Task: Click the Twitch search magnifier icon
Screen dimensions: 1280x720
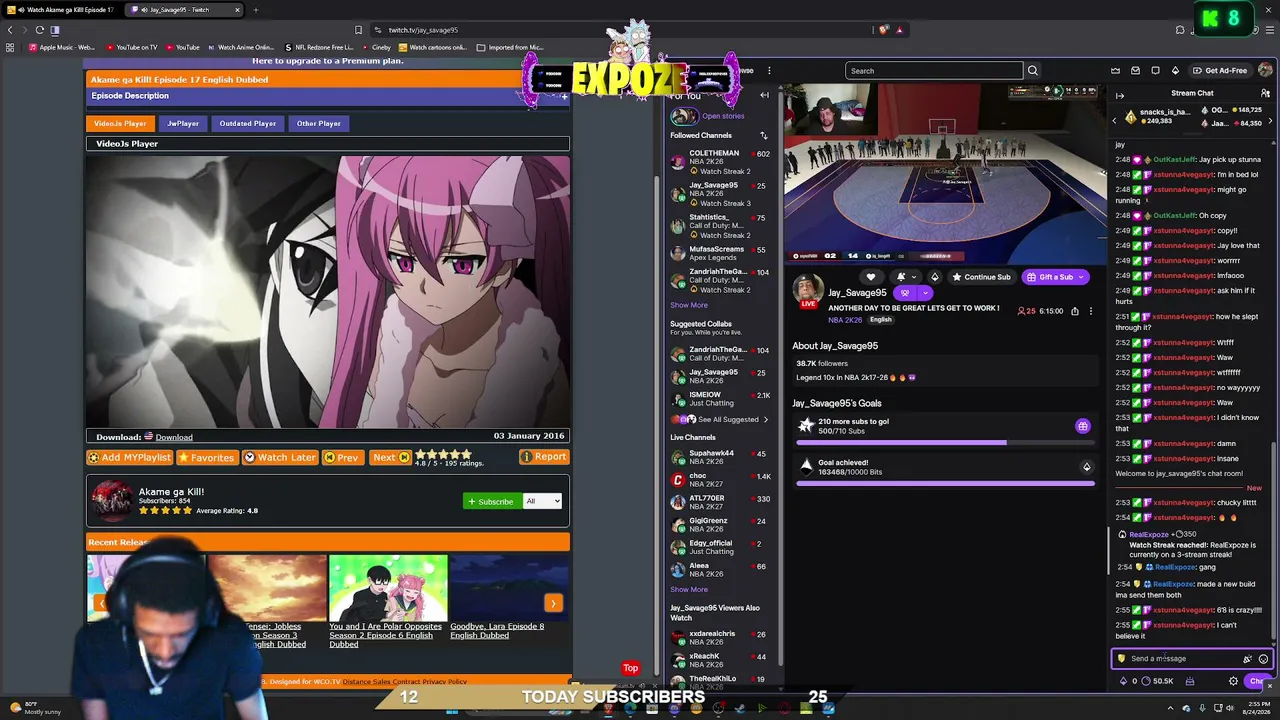Action: (x=1033, y=71)
